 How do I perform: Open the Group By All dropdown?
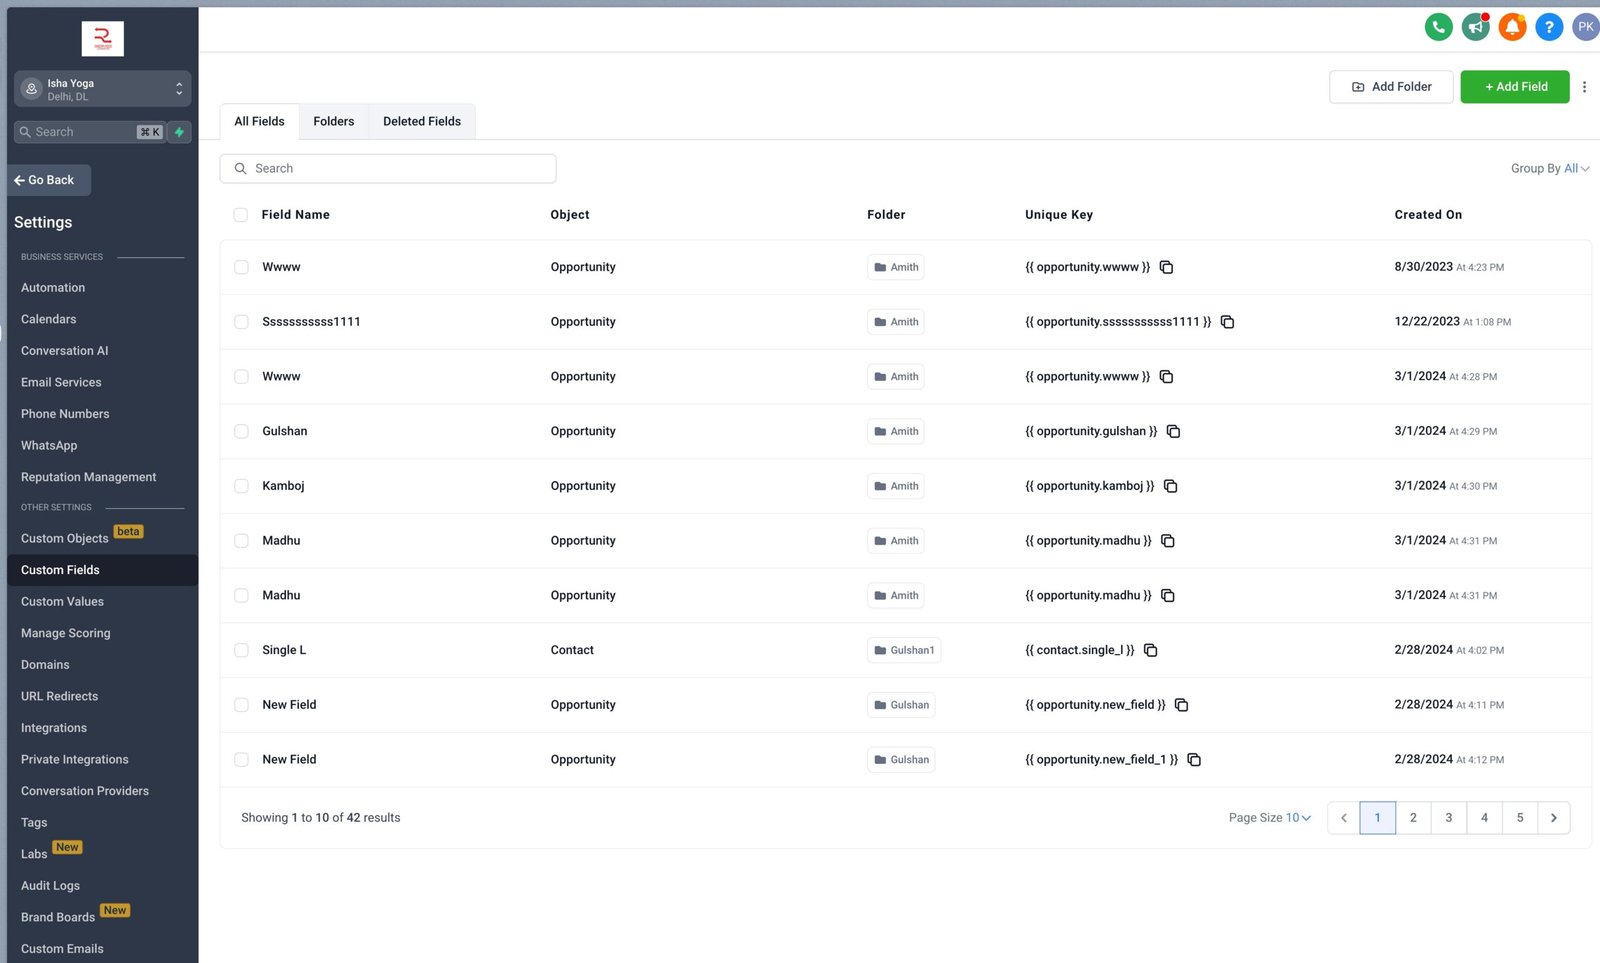[x=1549, y=168]
